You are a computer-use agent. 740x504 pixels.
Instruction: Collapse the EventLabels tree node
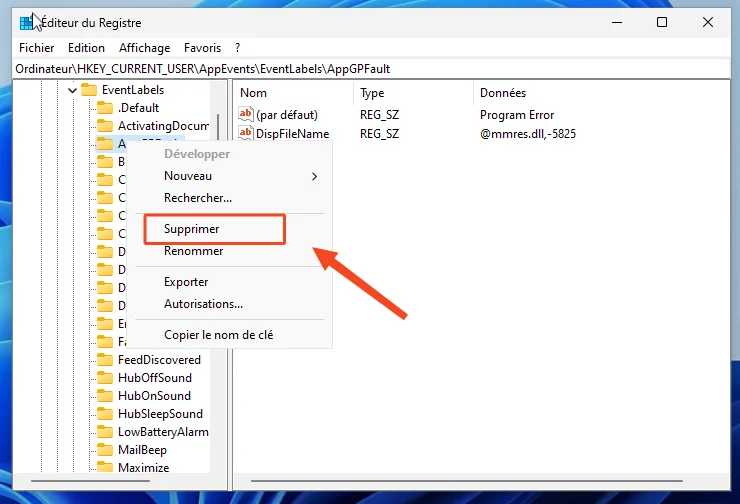pos(72,90)
